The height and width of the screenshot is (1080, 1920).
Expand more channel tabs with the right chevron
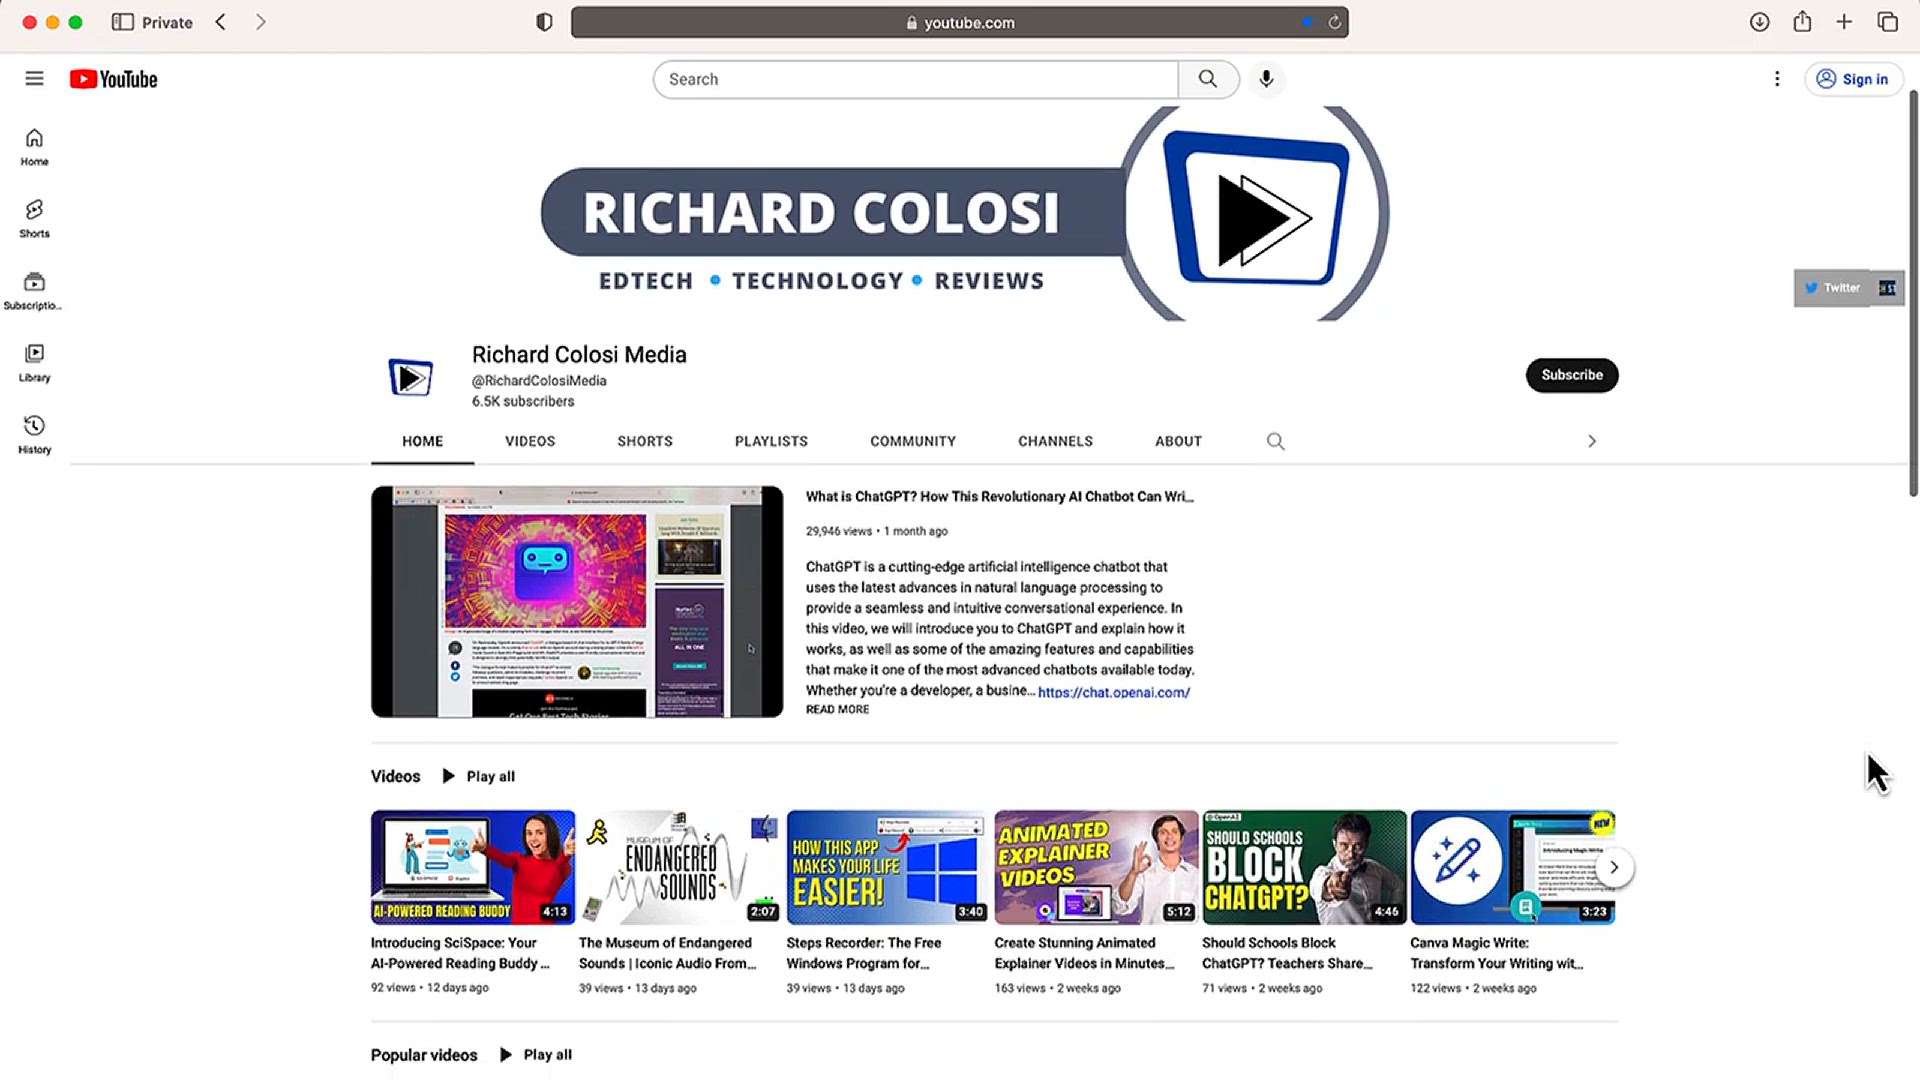coord(1592,441)
